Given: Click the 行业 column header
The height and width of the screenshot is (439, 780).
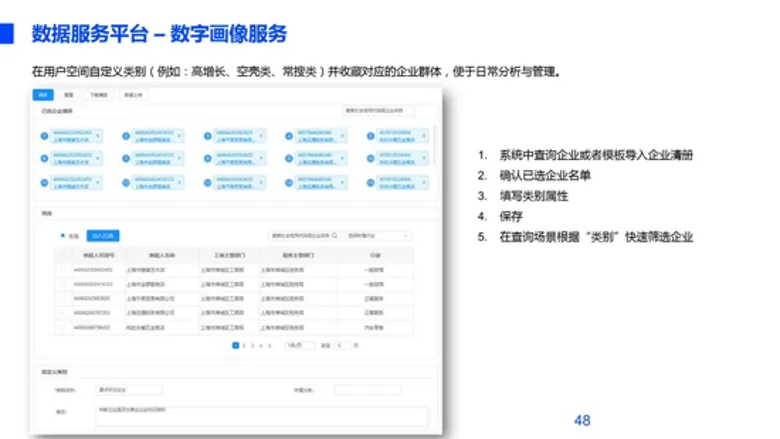Looking at the screenshot, I should click(375, 255).
